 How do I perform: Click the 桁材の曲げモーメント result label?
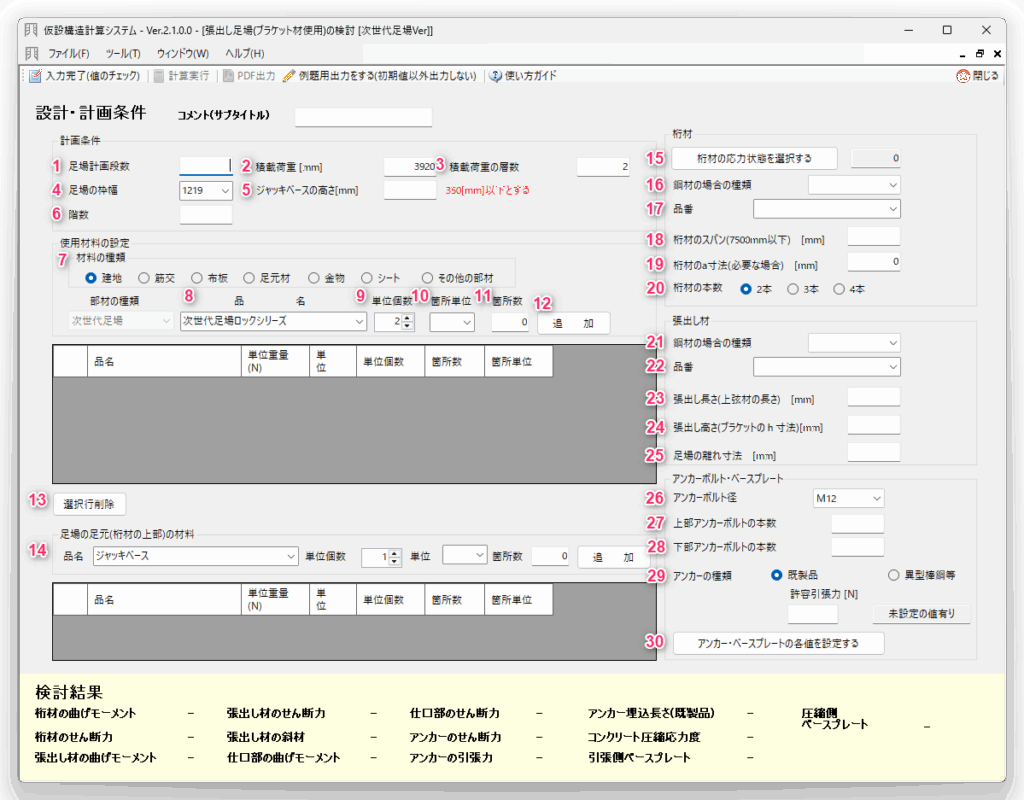86,714
